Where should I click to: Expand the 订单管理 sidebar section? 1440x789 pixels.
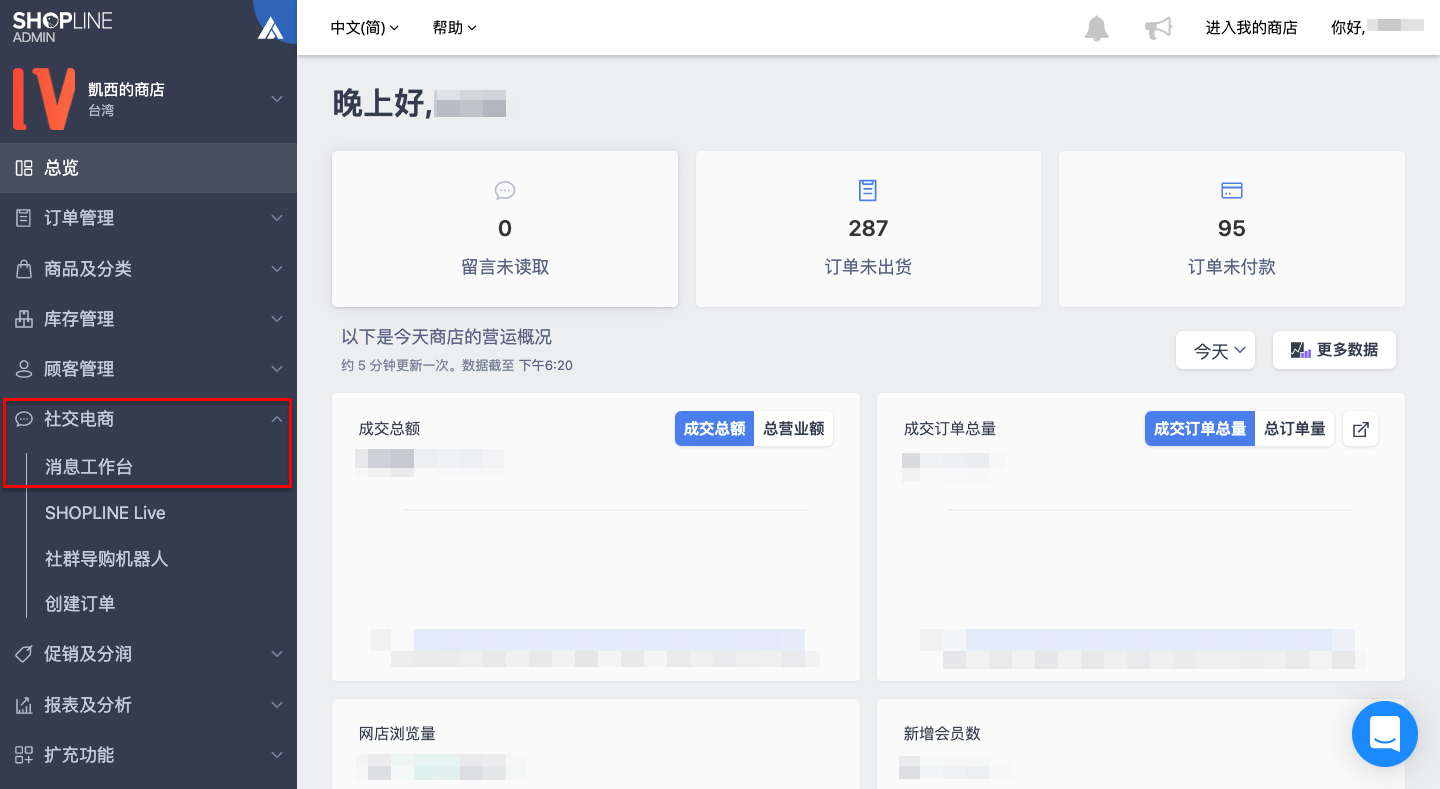[148, 218]
